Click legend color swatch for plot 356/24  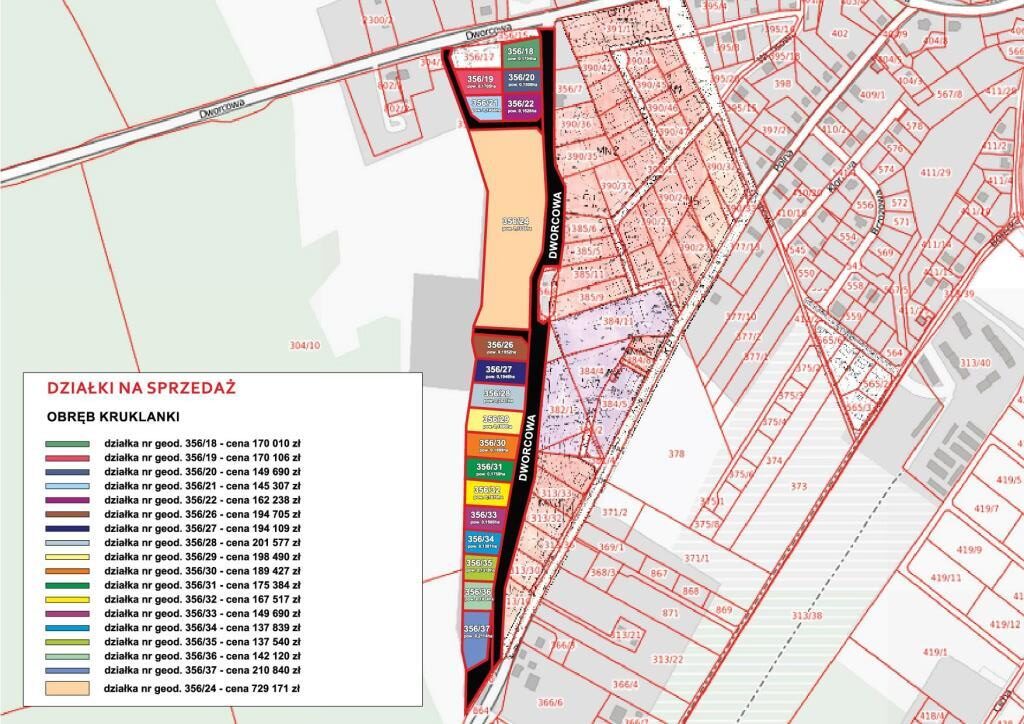click(67, 689)
